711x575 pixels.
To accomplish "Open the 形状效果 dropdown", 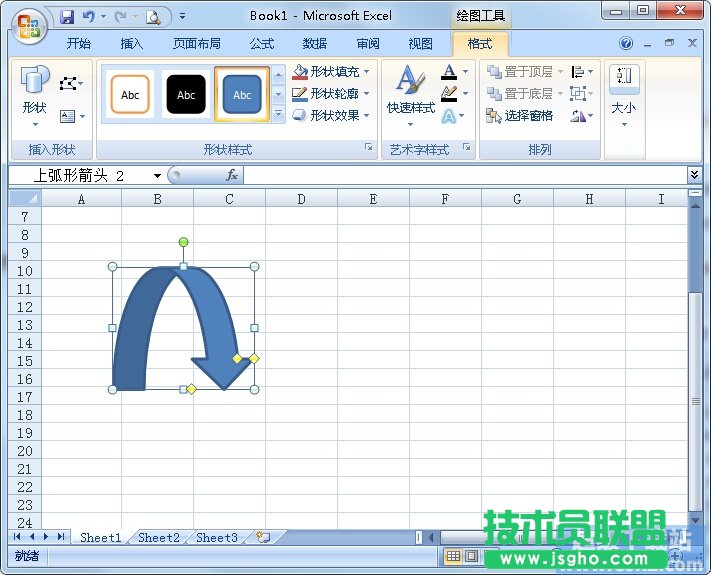I will click(x=367, y=116).
